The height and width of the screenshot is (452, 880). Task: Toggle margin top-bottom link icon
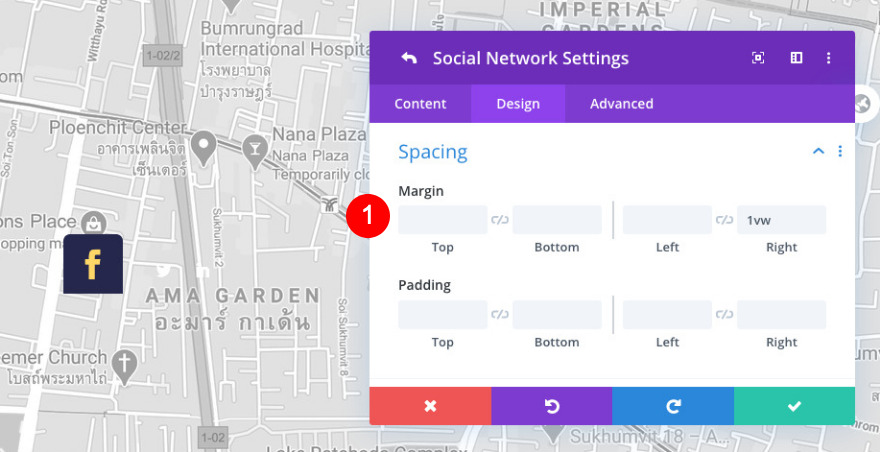(x=500, y=220)
